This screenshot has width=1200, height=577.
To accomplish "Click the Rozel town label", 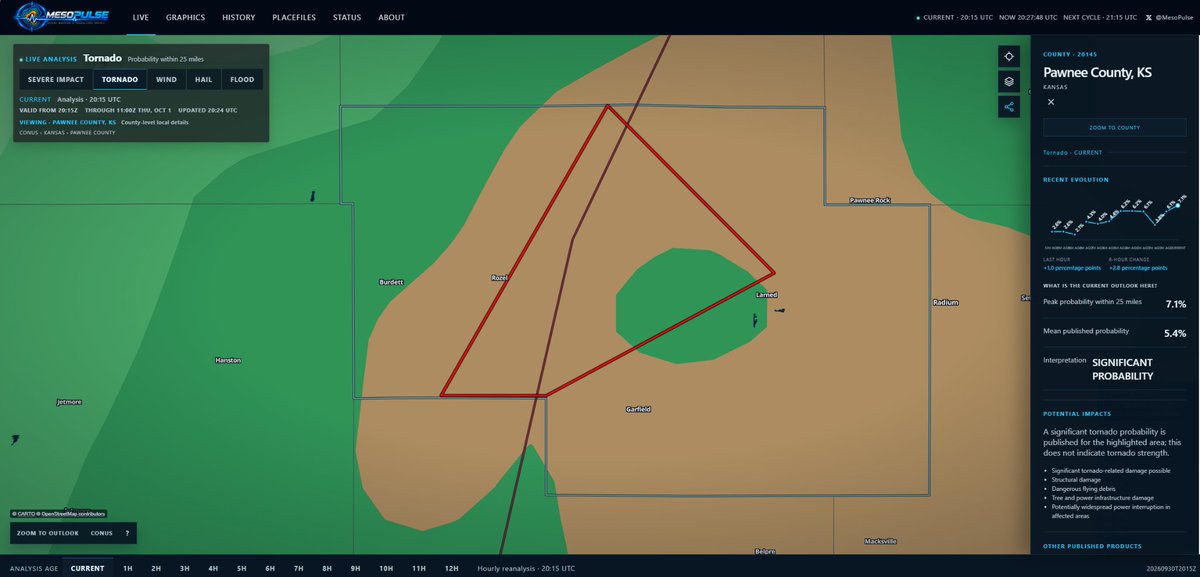I will click(x=500, y=277).
